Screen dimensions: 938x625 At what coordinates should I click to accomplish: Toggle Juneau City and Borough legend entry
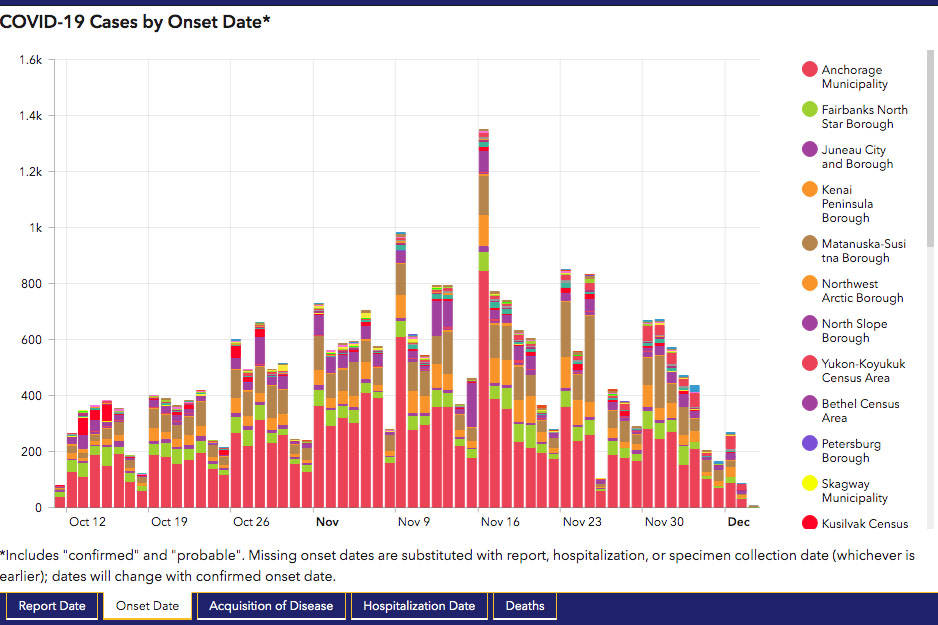coord(810,150)
